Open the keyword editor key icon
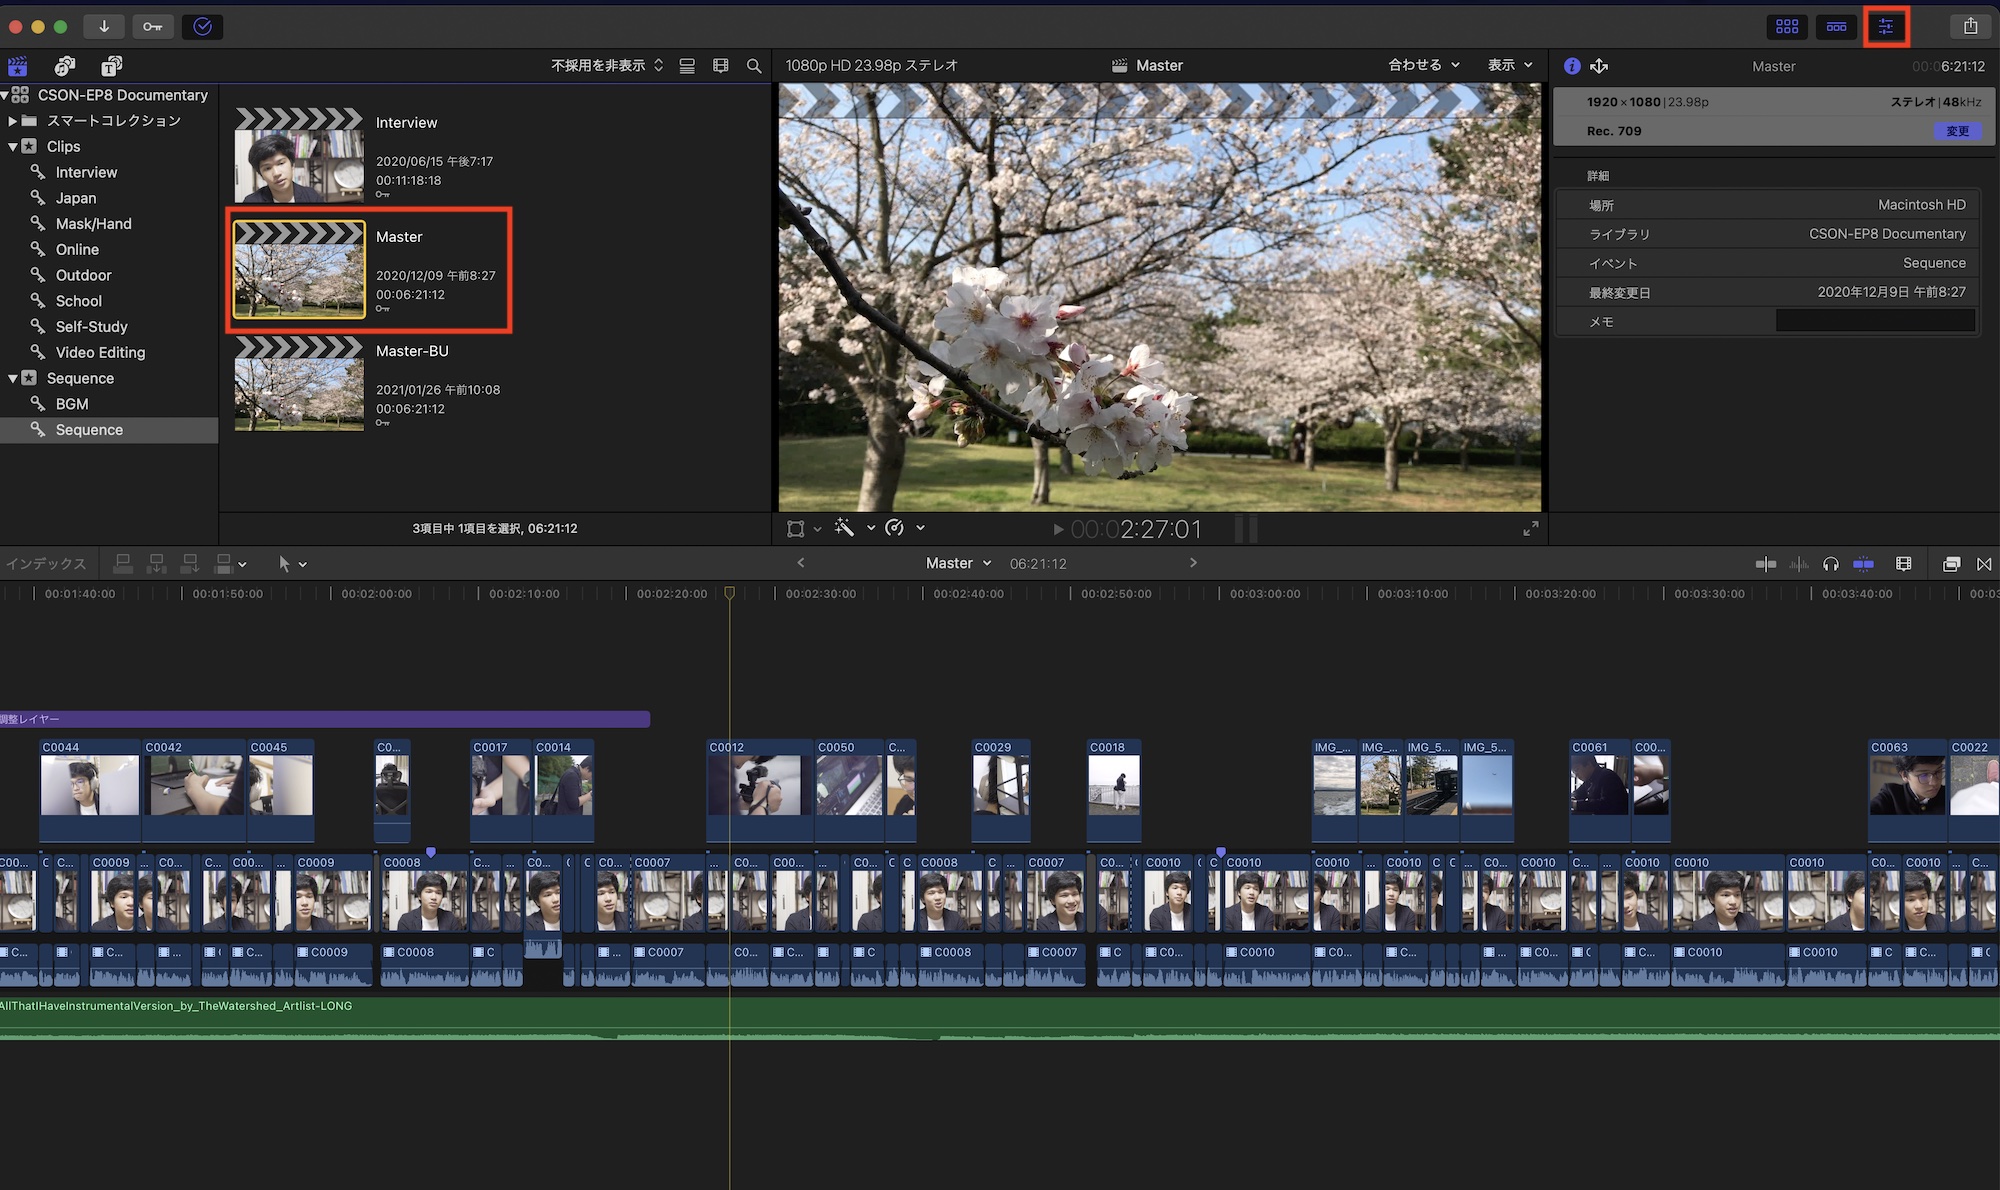Viewport: 2000px width, 1190px height. (152, 26)
